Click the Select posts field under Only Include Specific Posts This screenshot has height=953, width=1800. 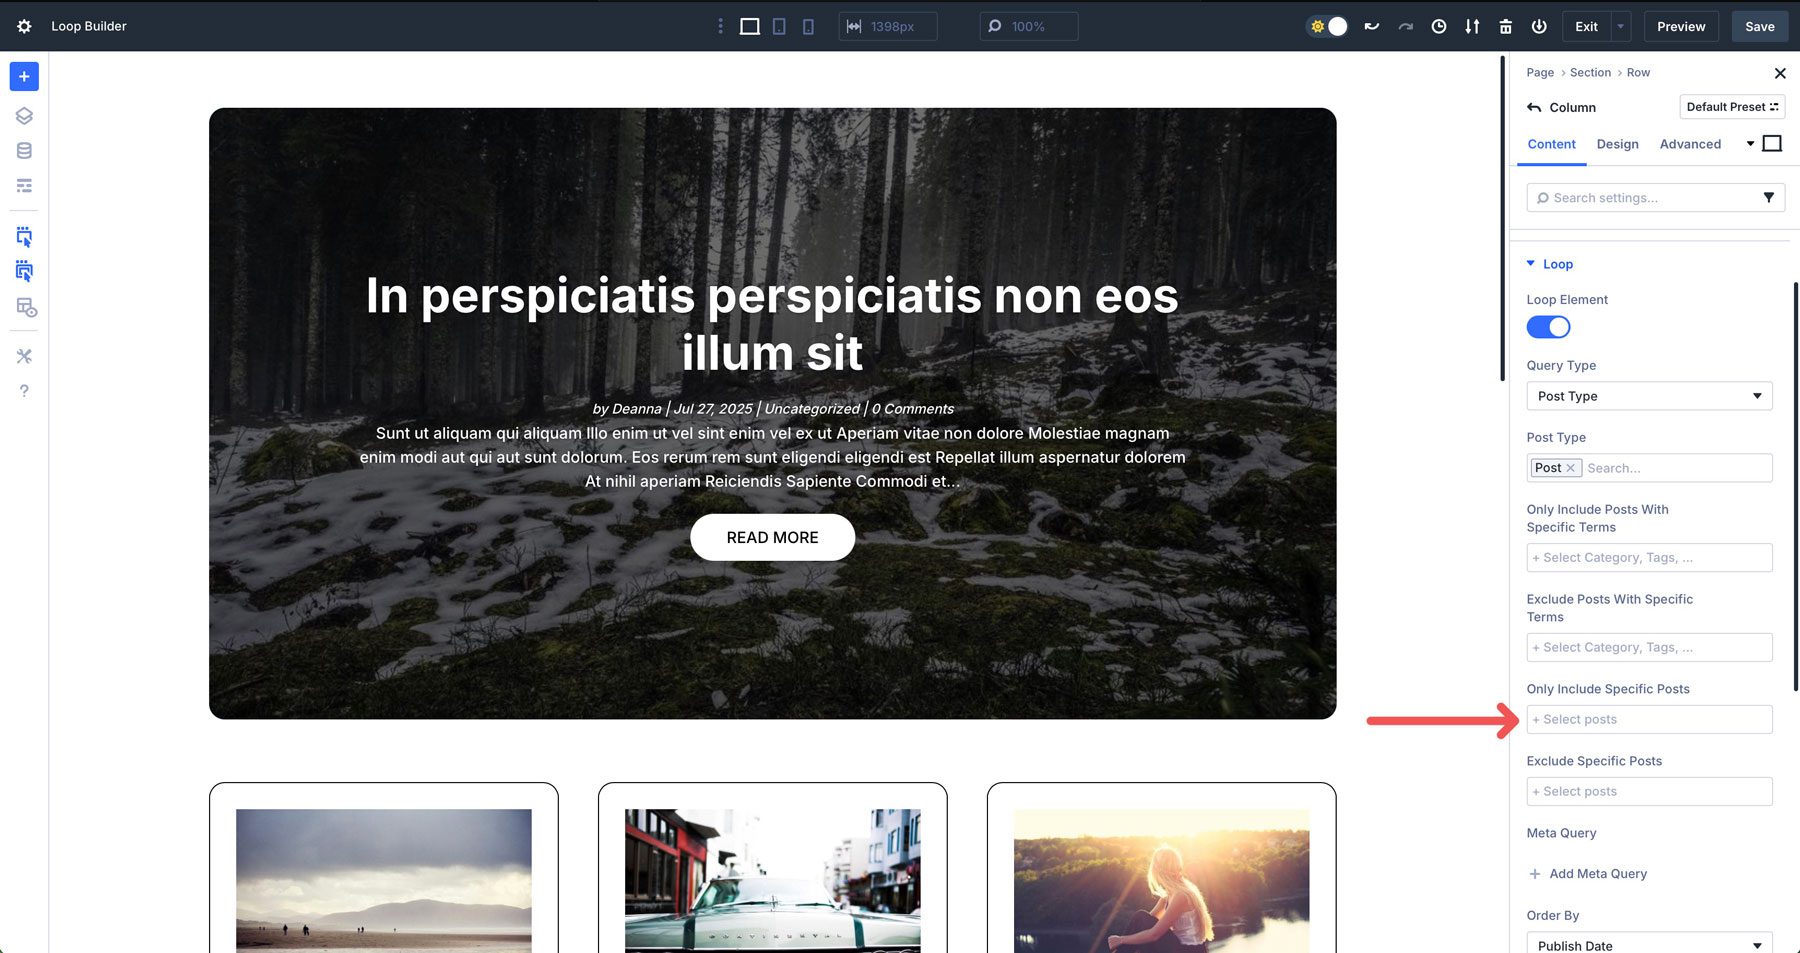(x=1648, y=719)
